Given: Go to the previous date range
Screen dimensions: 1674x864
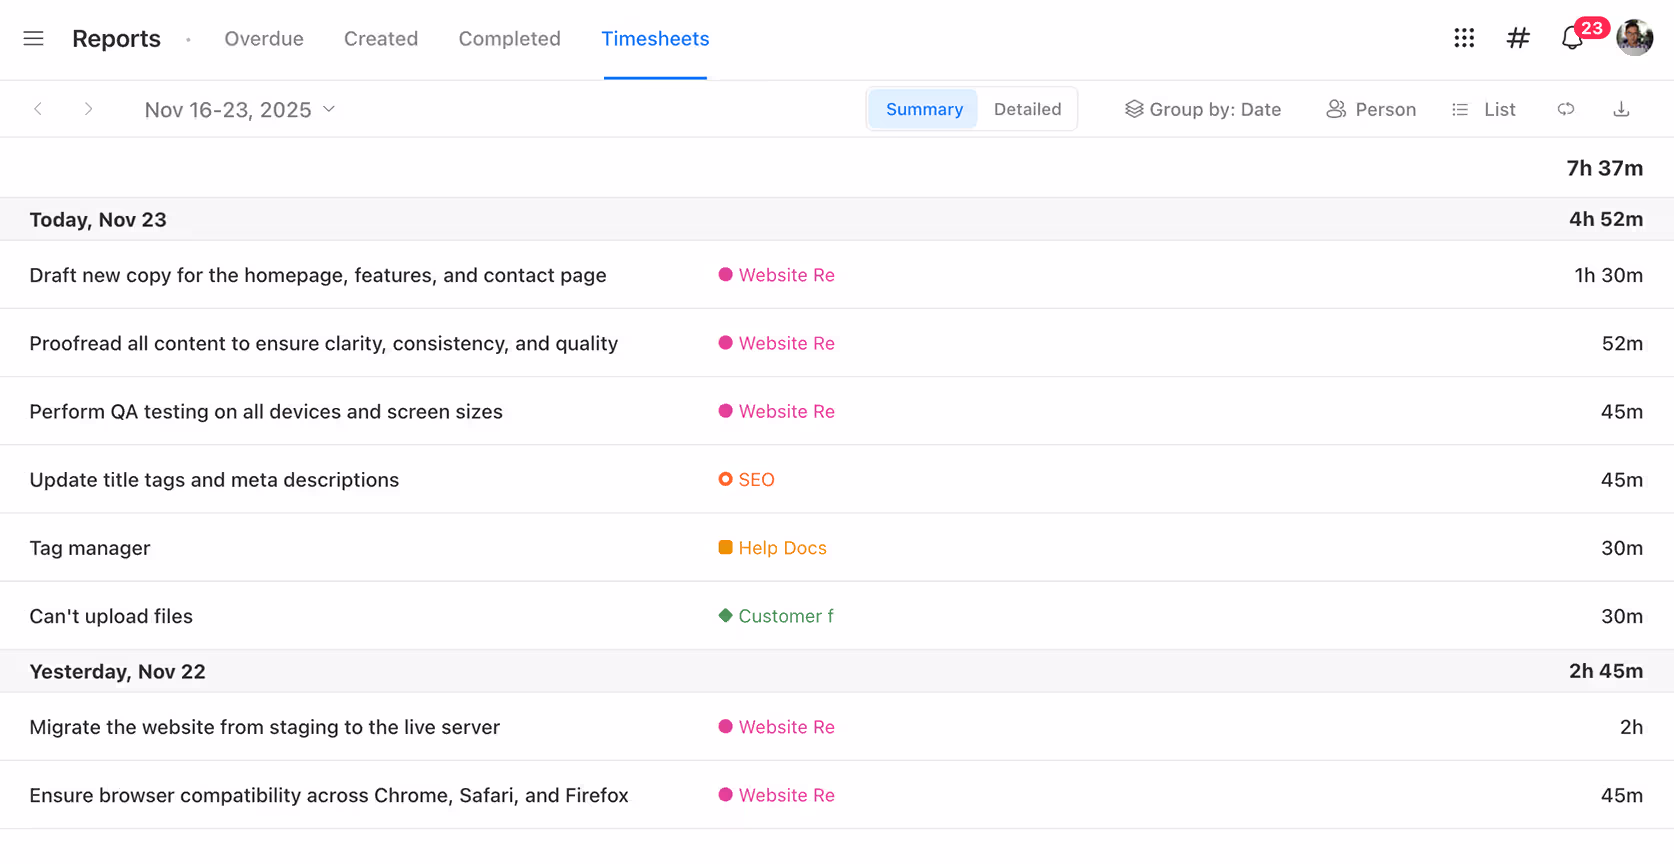Looking at the screenshot, I should click(x=38, y=109).
